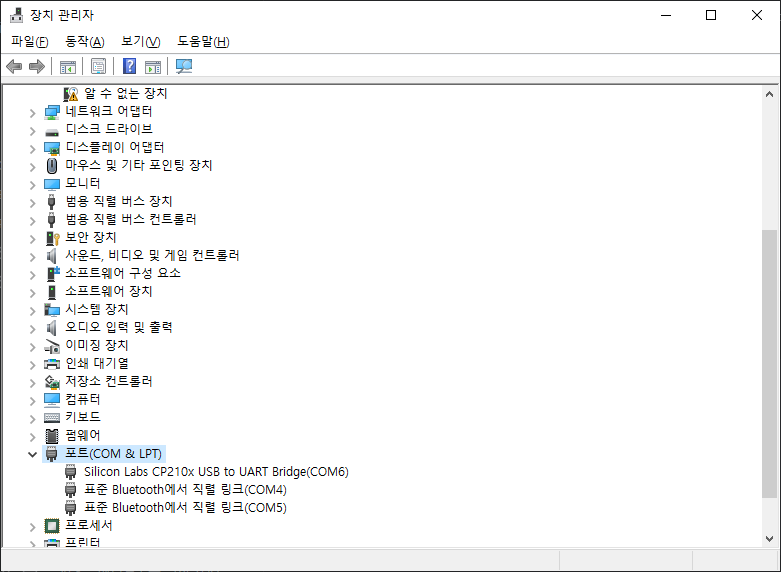
Task: Click the Back arrow toolbar icon
Action: pos(14,66)
